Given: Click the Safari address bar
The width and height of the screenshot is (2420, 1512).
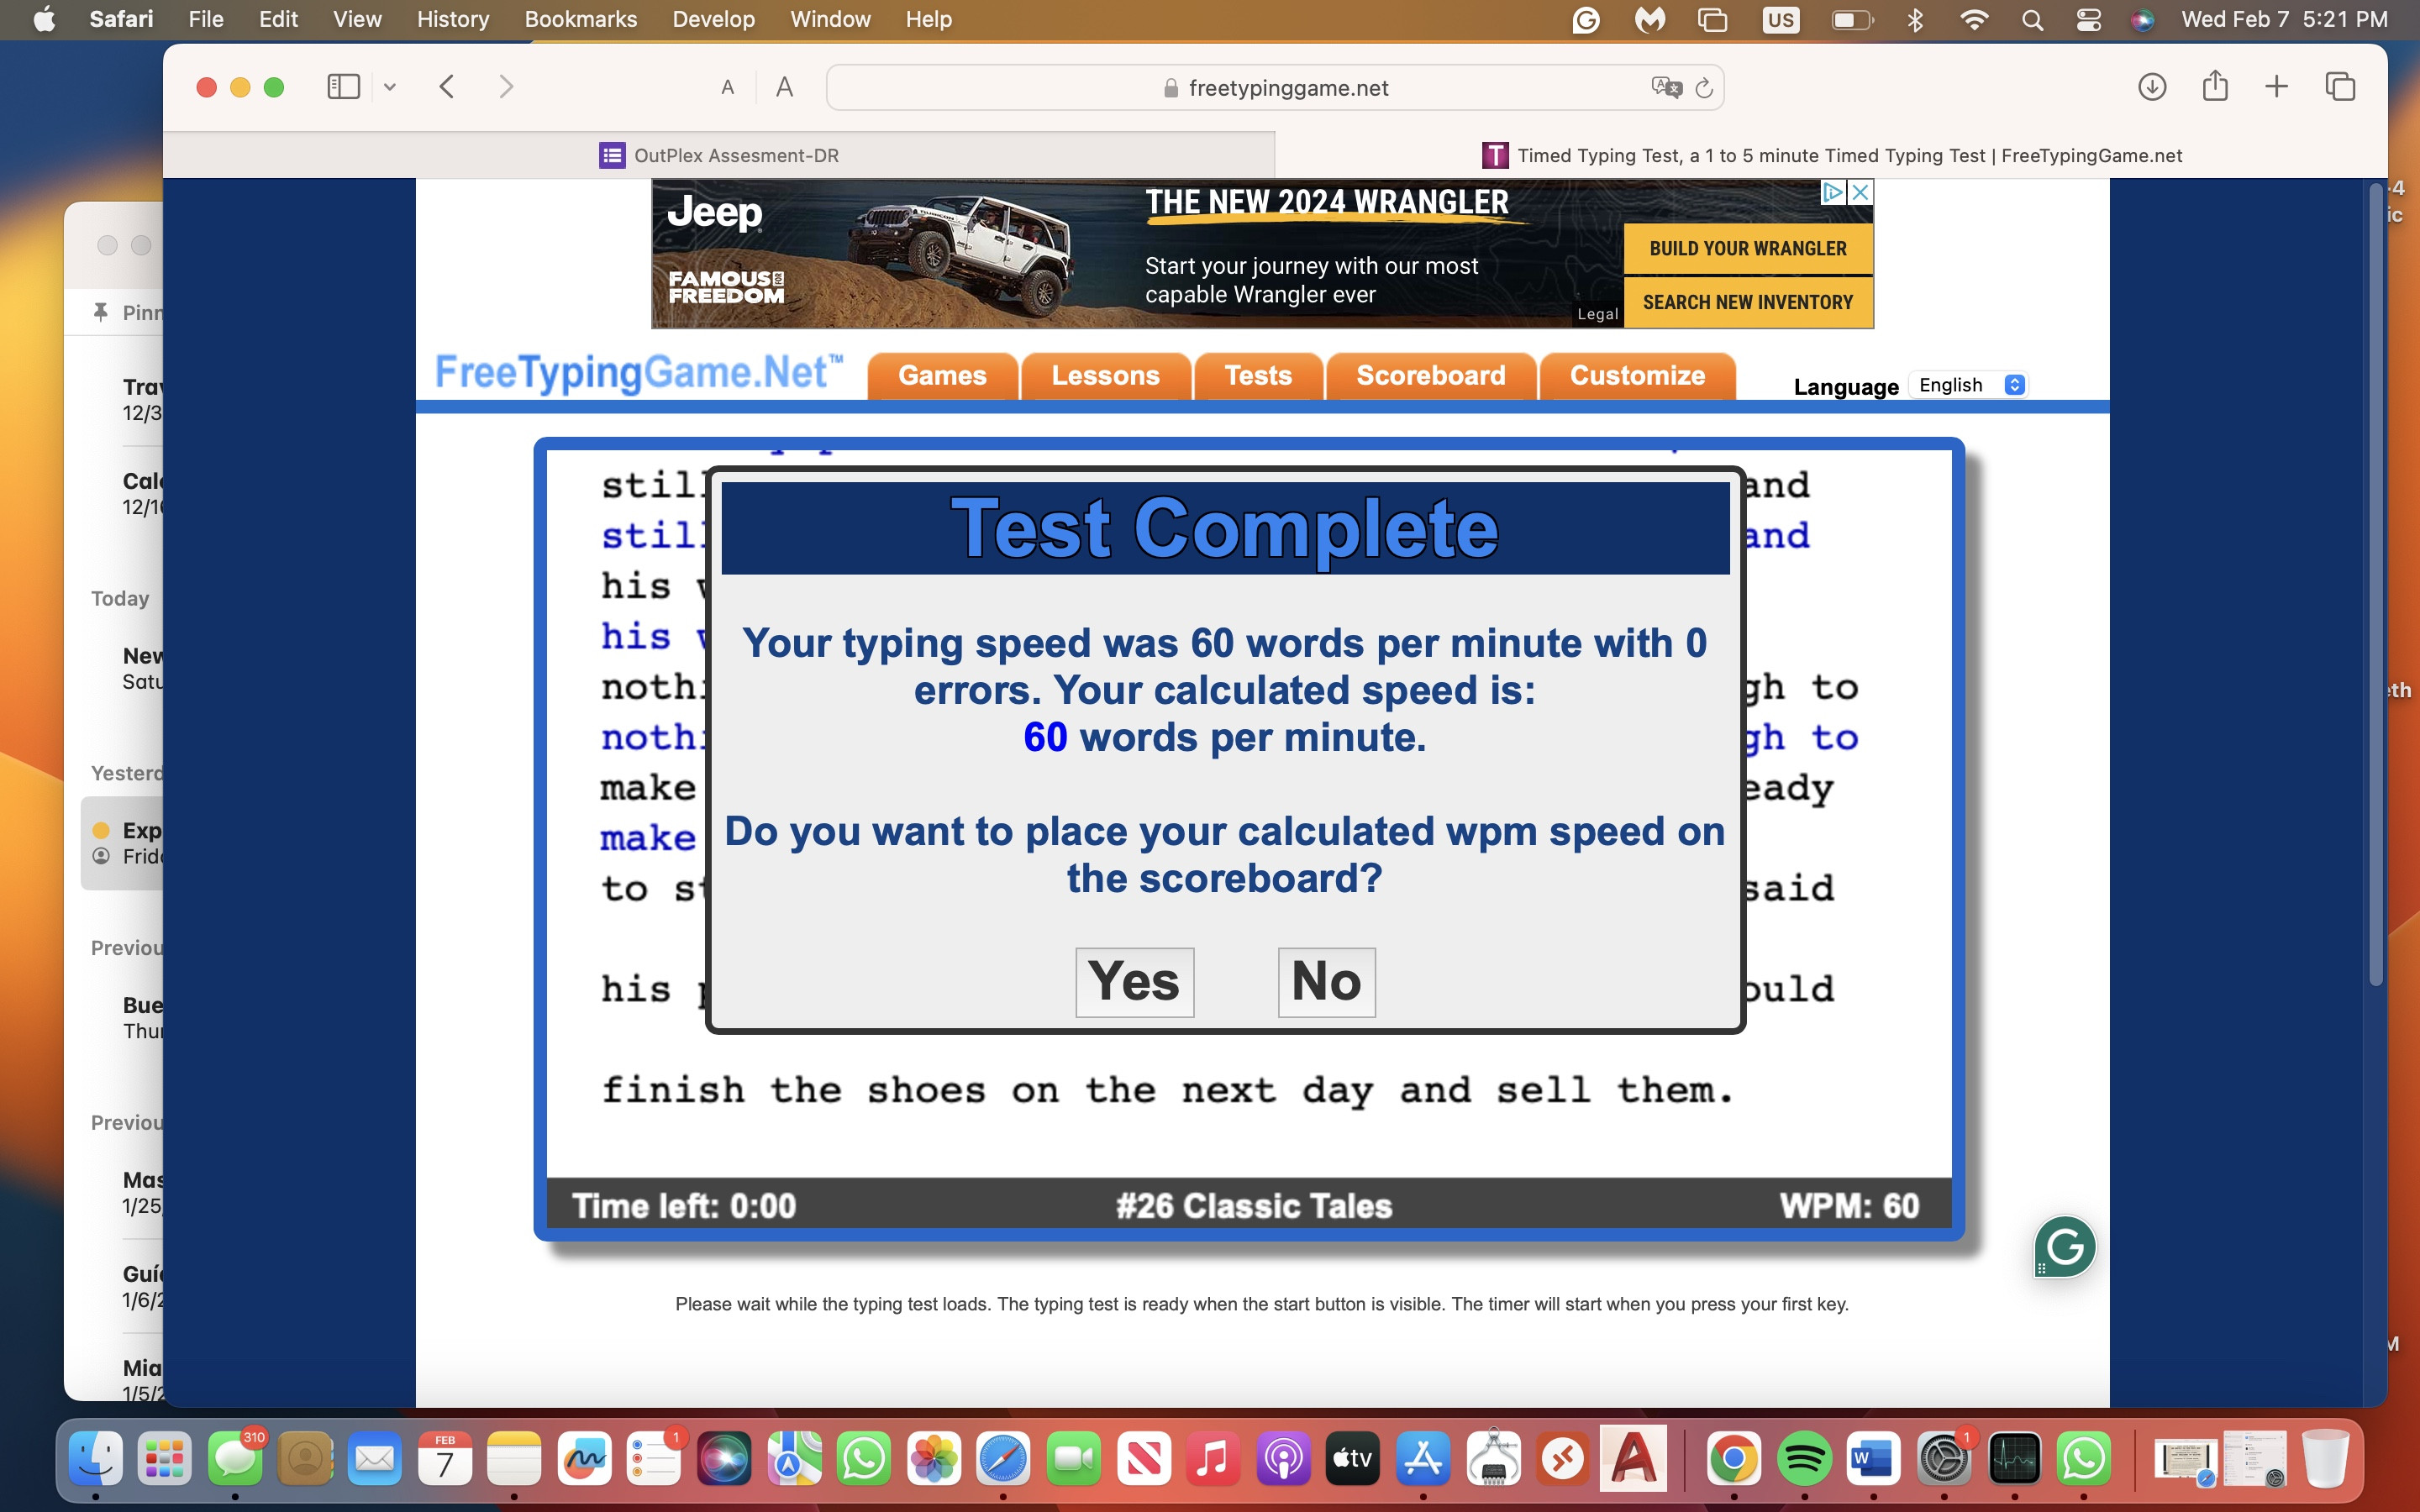Looking at the screenshot, I should 1274,88.
